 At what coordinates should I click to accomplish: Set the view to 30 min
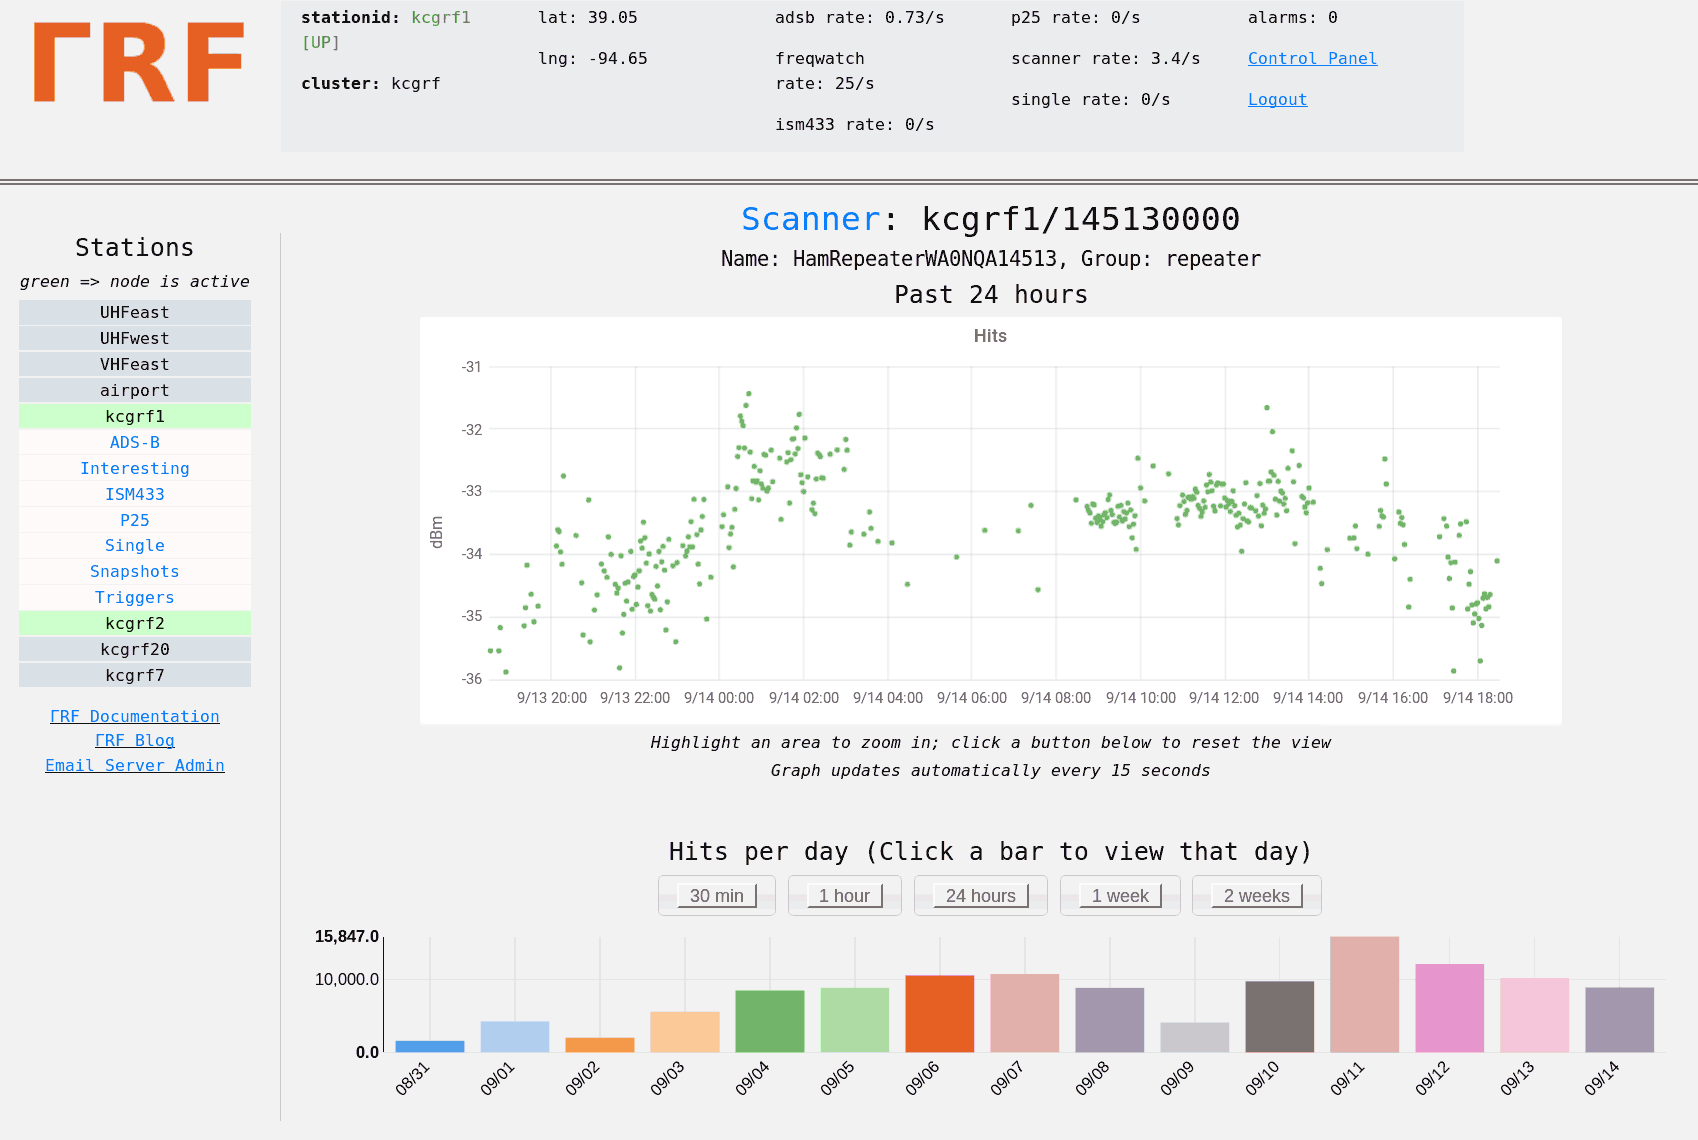coord(717,895)
